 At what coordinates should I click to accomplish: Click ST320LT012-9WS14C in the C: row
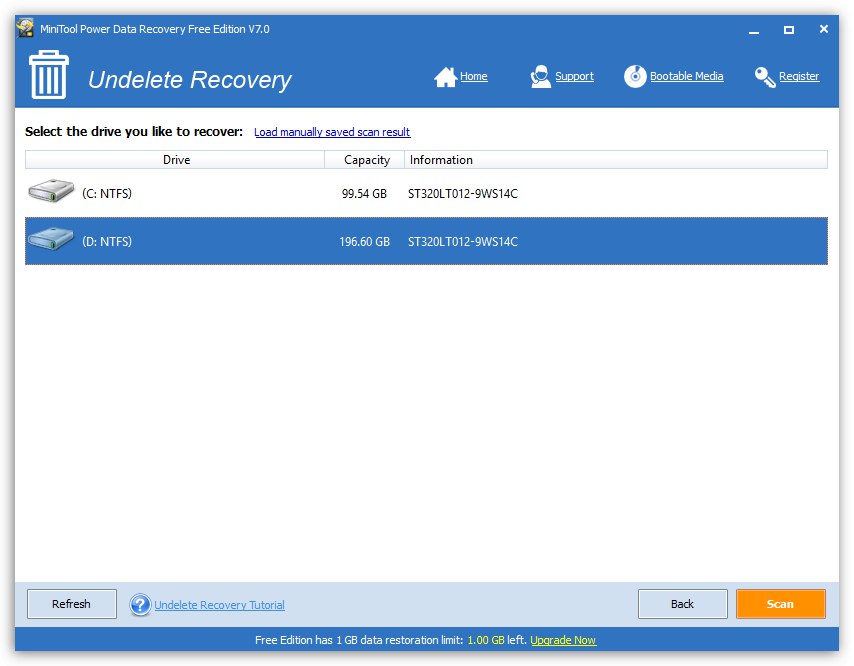point(462,193)
